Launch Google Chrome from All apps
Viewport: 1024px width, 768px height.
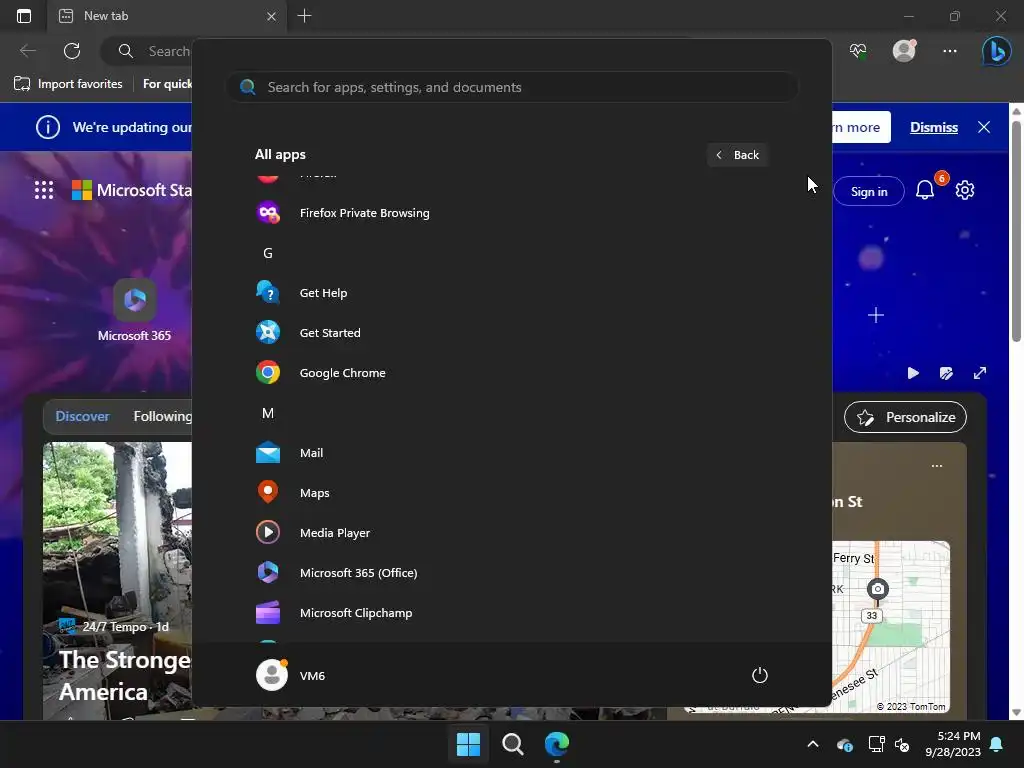coord(511,373)
